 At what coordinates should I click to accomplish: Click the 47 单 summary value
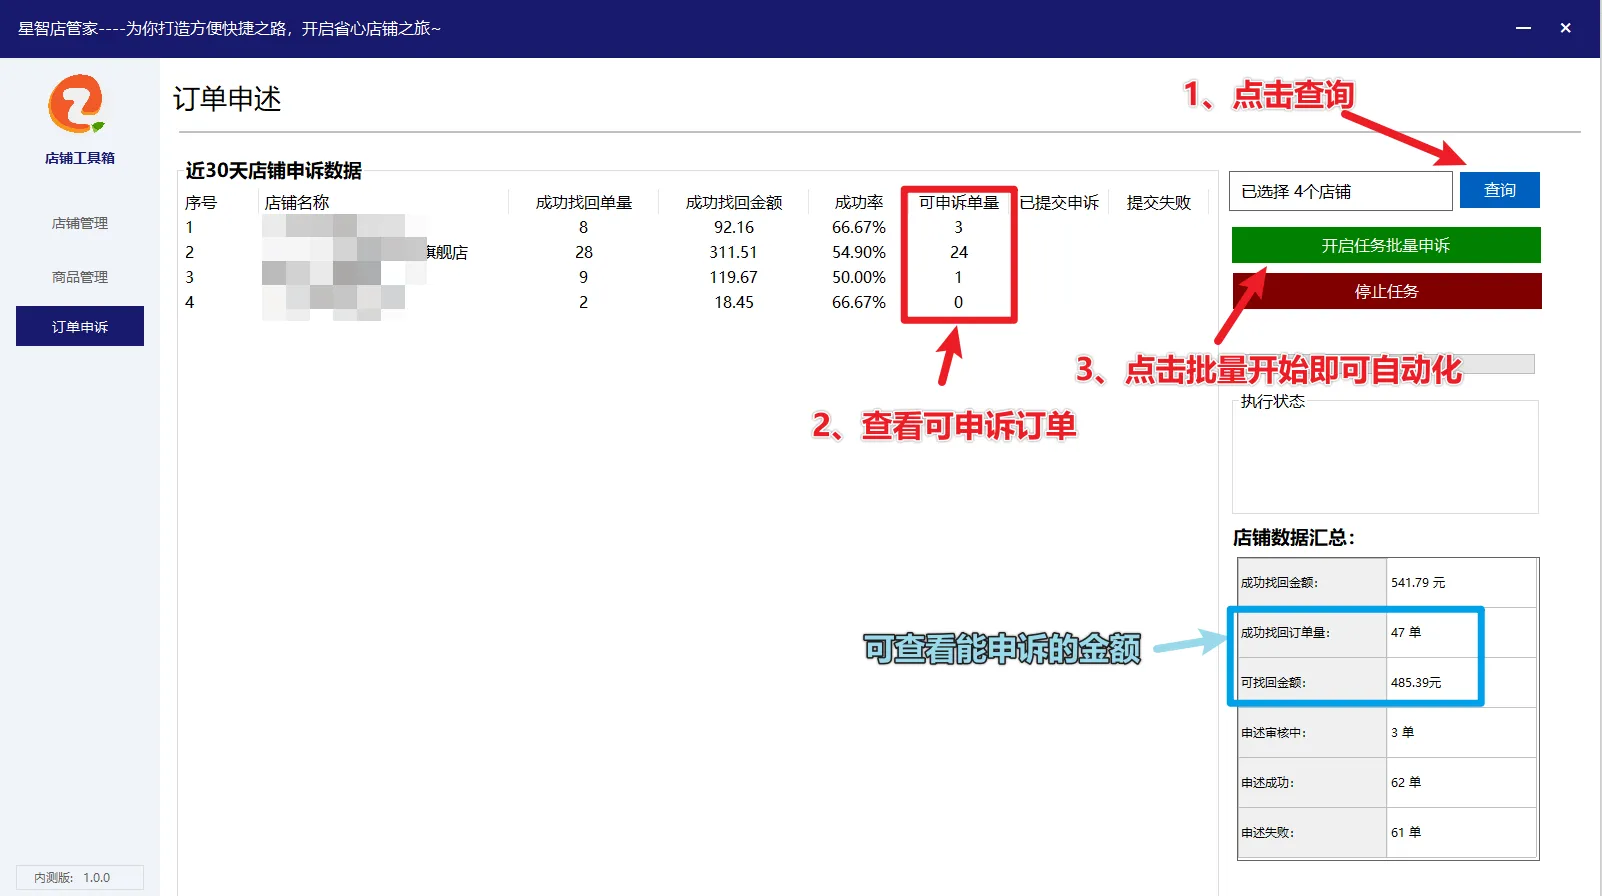1406,632
